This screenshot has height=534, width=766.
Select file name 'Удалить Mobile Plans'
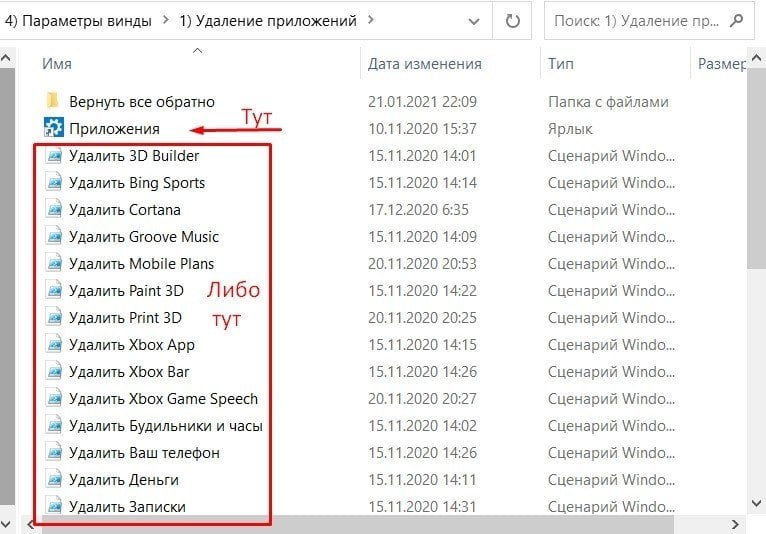[x=141, y=264]
